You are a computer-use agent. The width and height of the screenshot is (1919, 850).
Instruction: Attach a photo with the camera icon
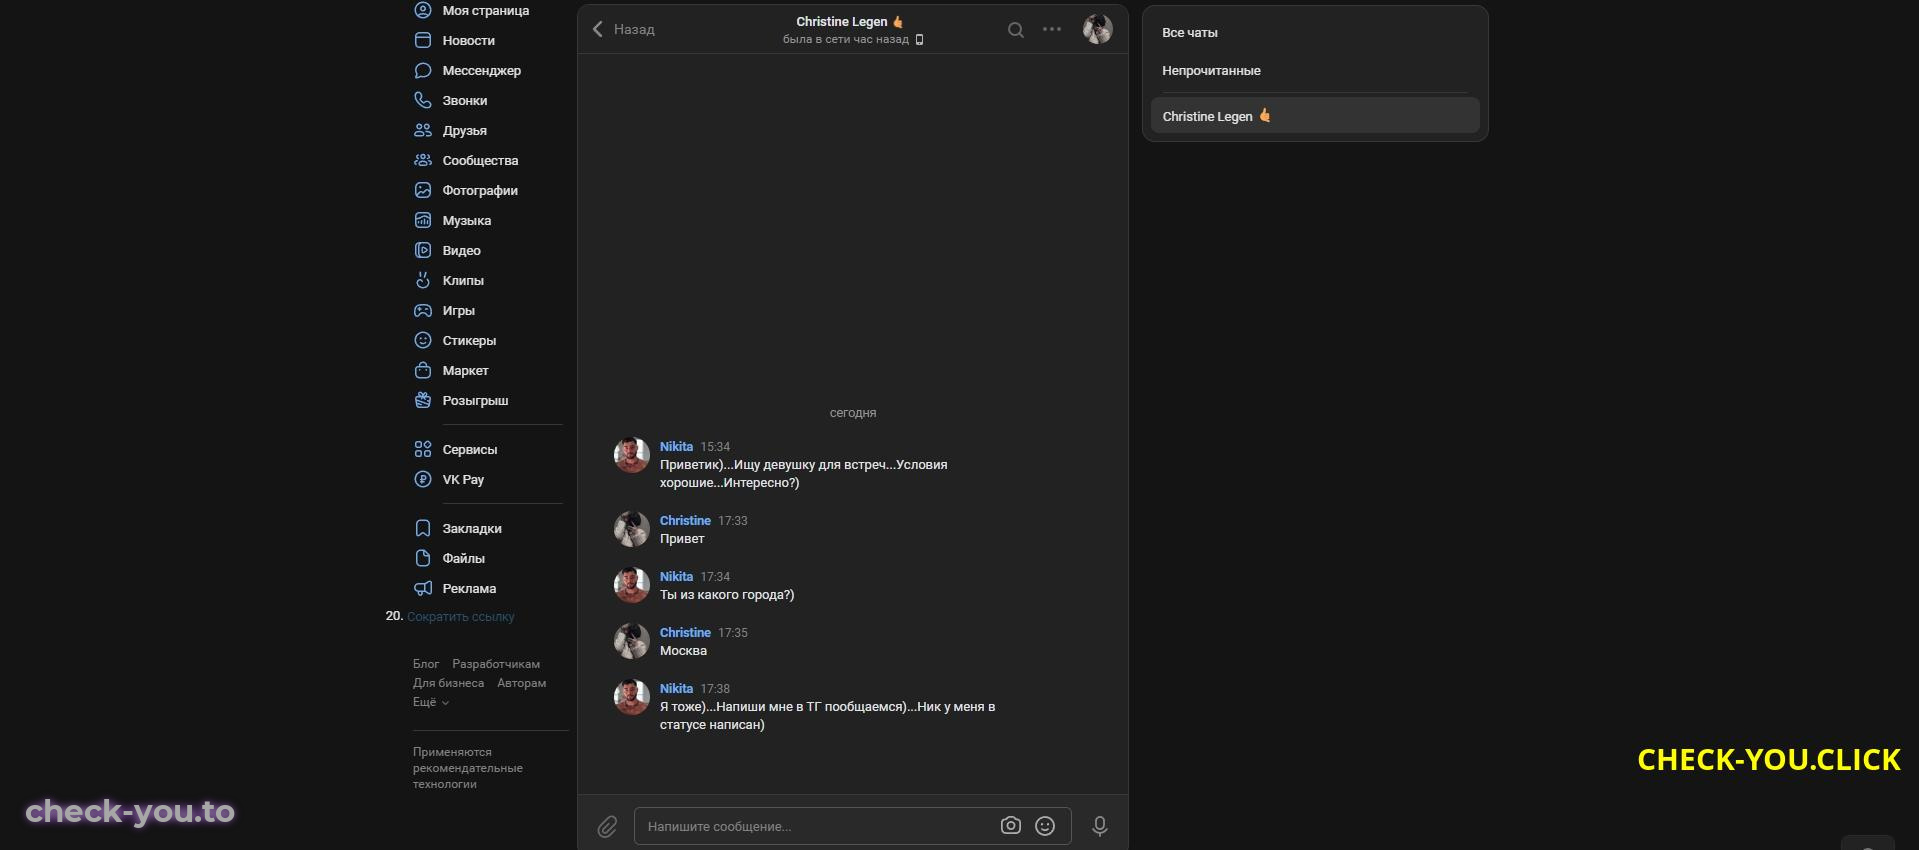tap(1011, 826)
